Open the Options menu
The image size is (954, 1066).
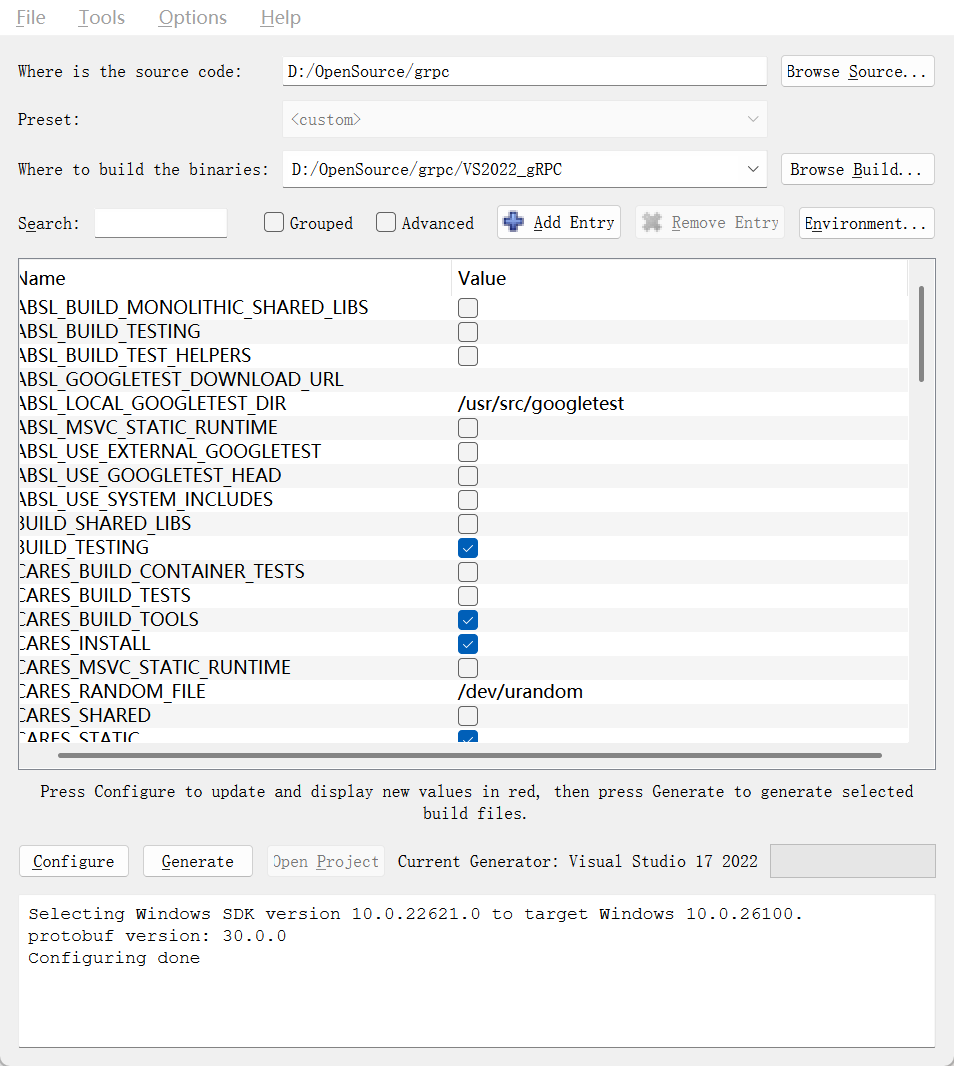point(192,18)
